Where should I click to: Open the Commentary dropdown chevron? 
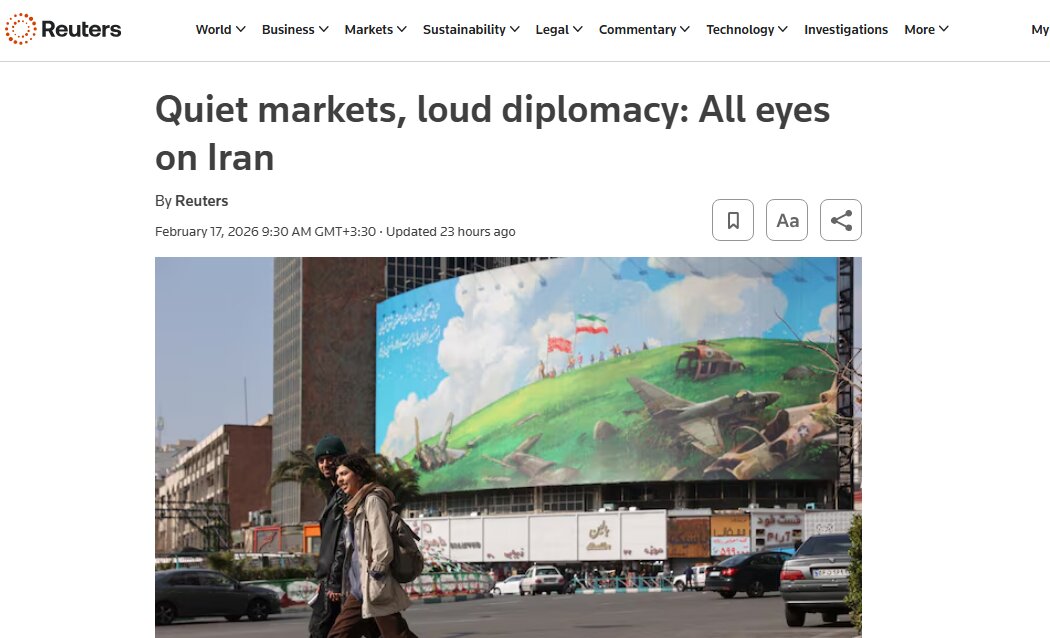click(x=684, y=29)
